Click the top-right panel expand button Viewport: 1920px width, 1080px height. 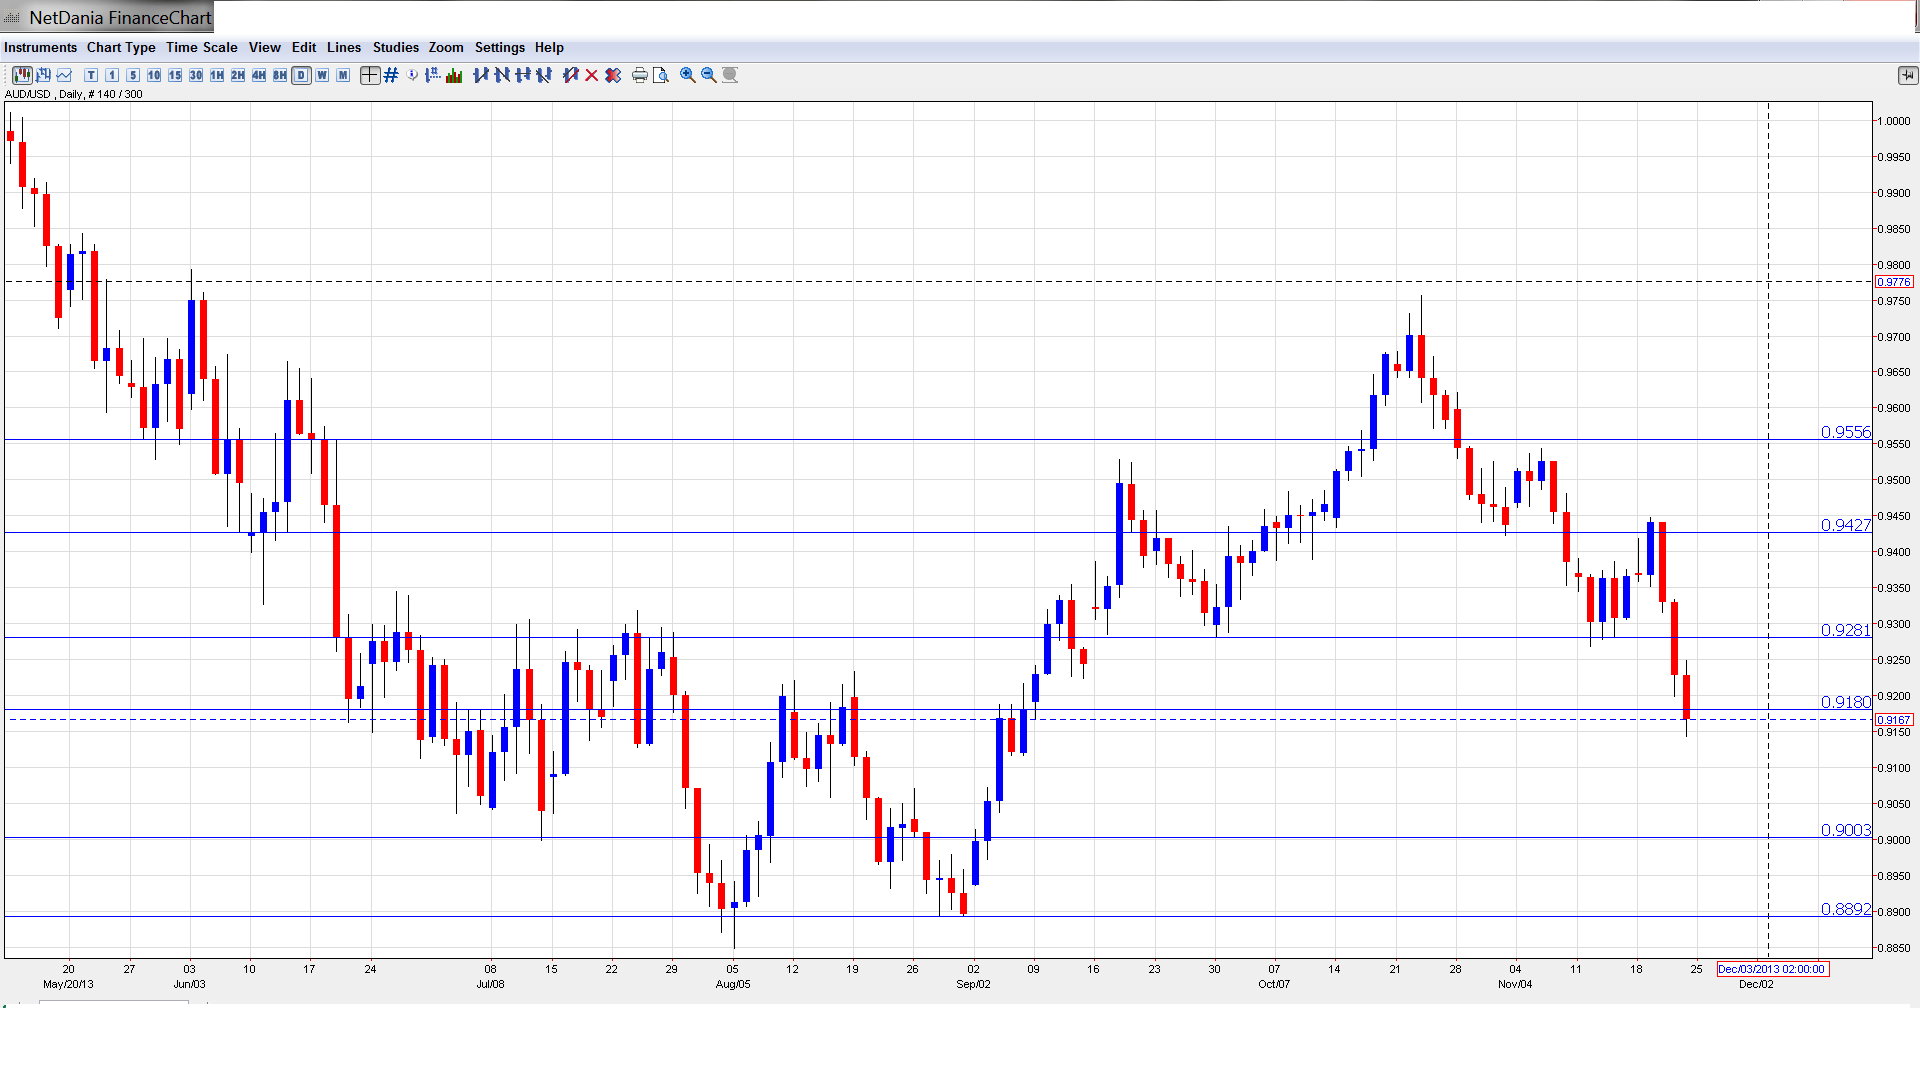pos(1907,75)
